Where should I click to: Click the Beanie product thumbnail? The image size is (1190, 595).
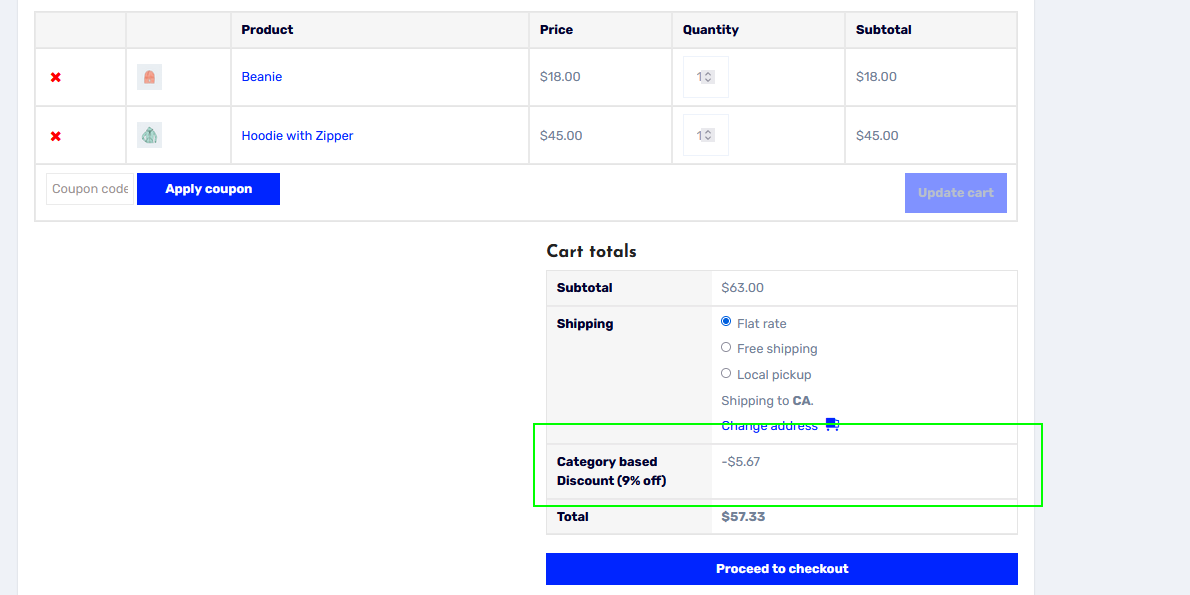coord(148,76)
